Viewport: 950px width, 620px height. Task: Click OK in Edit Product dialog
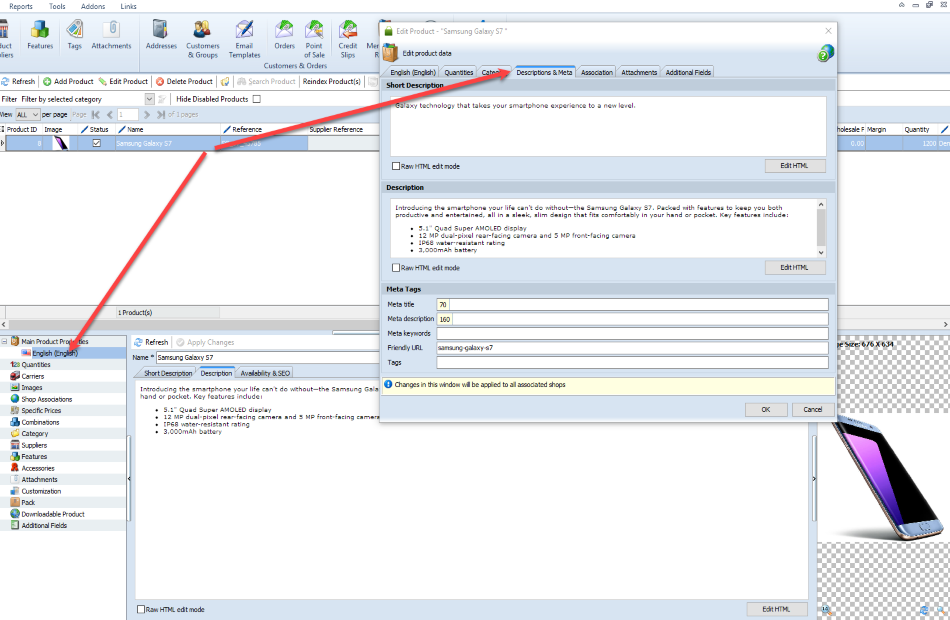click(766, 410)
